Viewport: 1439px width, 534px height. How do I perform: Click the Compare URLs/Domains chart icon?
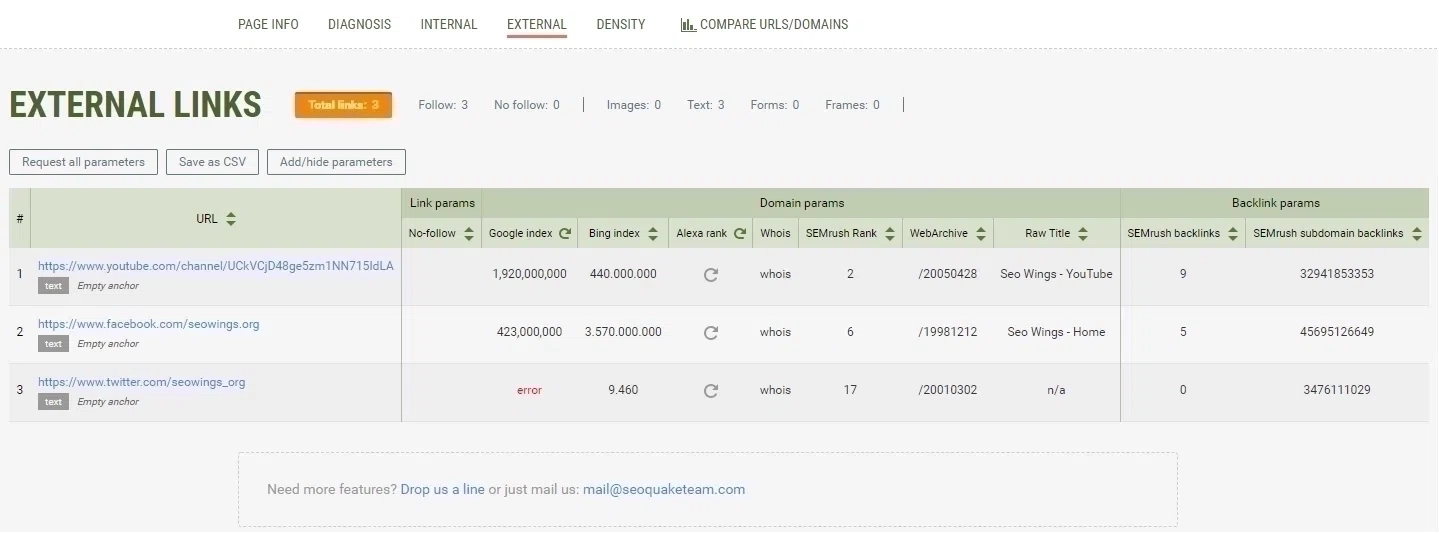coord(688,25)
